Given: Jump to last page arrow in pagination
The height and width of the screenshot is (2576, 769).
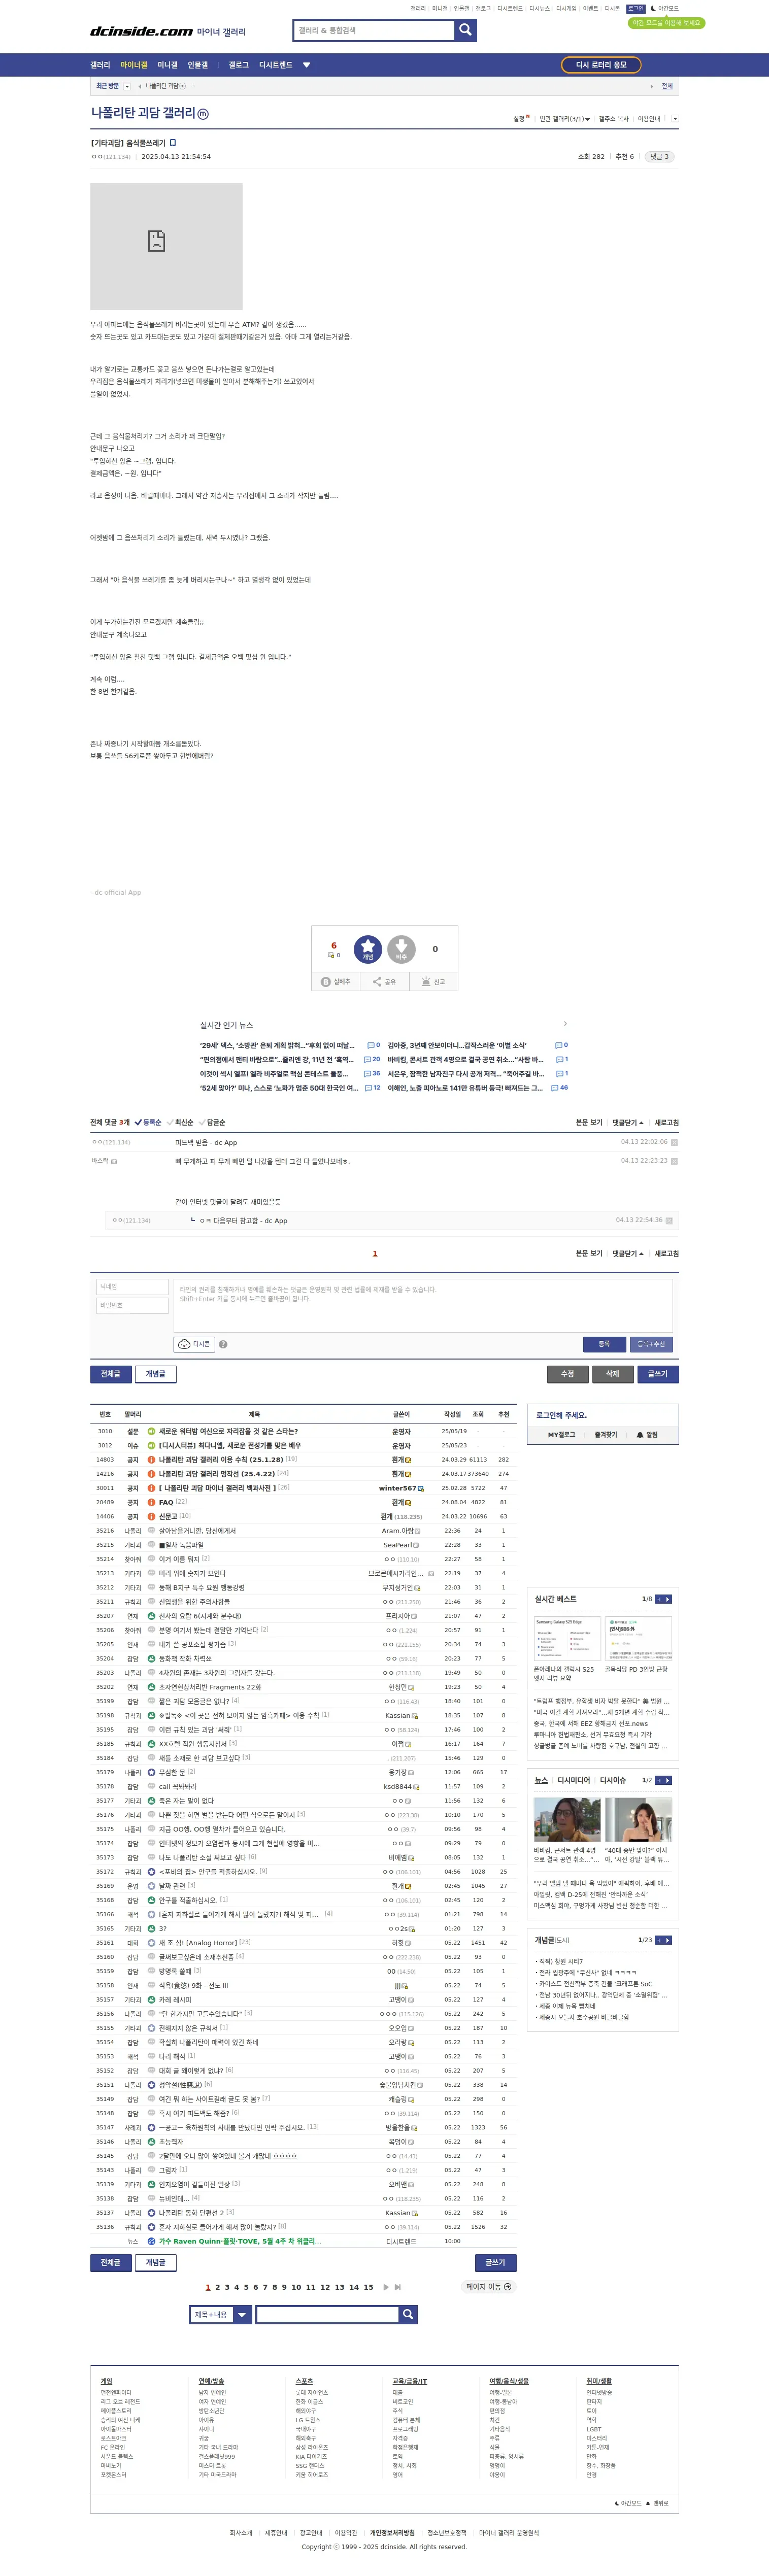Looking at the screenshot, I should pos(398,2287).
